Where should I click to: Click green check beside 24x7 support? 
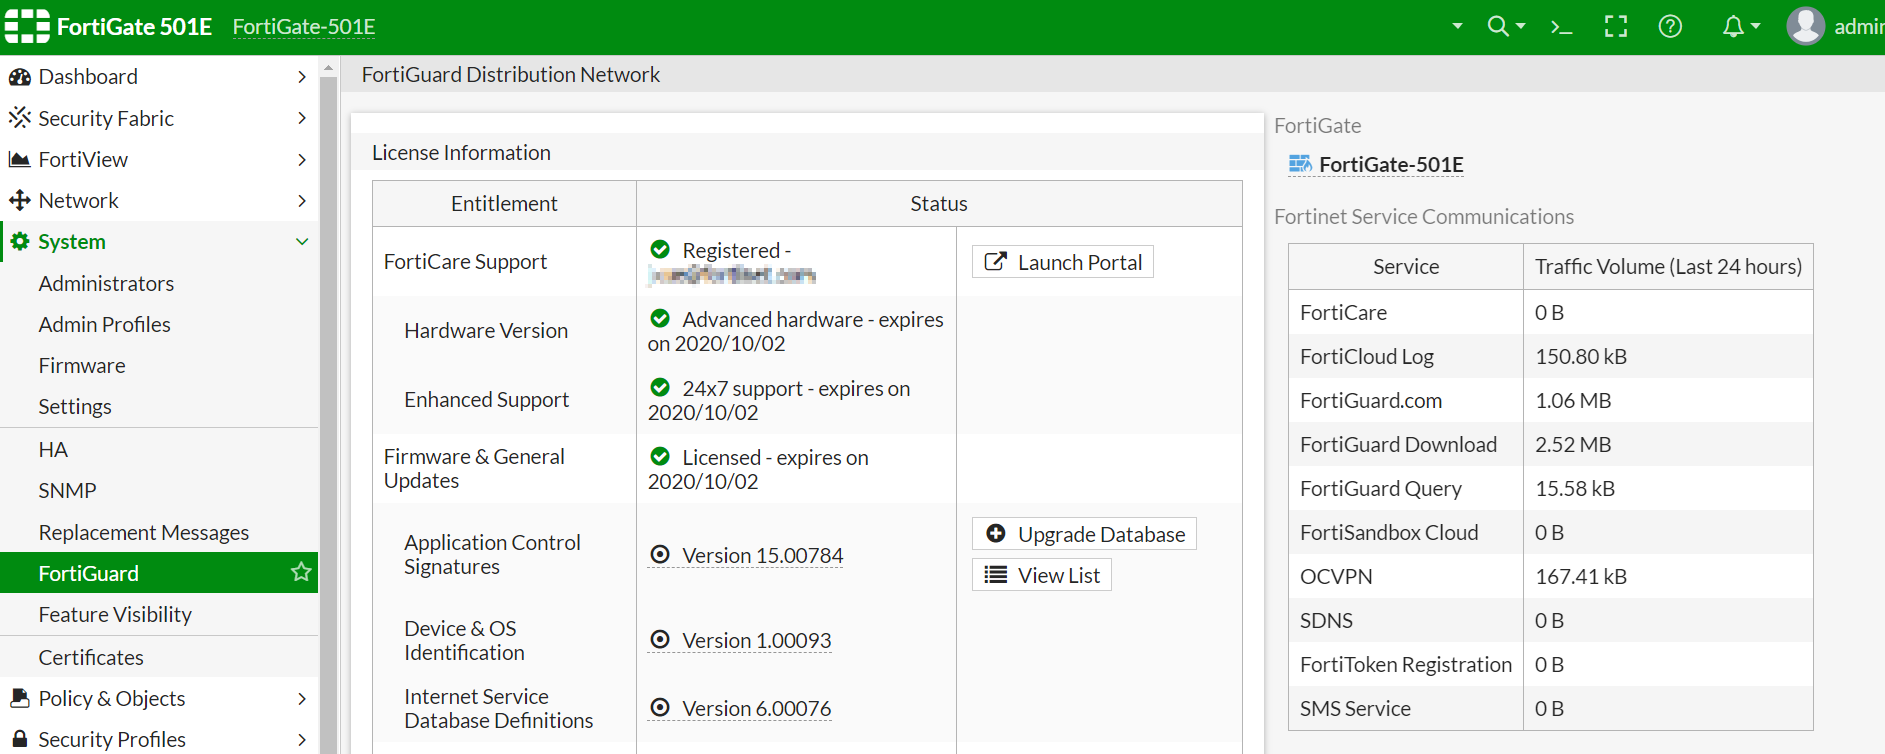point(660,387)
